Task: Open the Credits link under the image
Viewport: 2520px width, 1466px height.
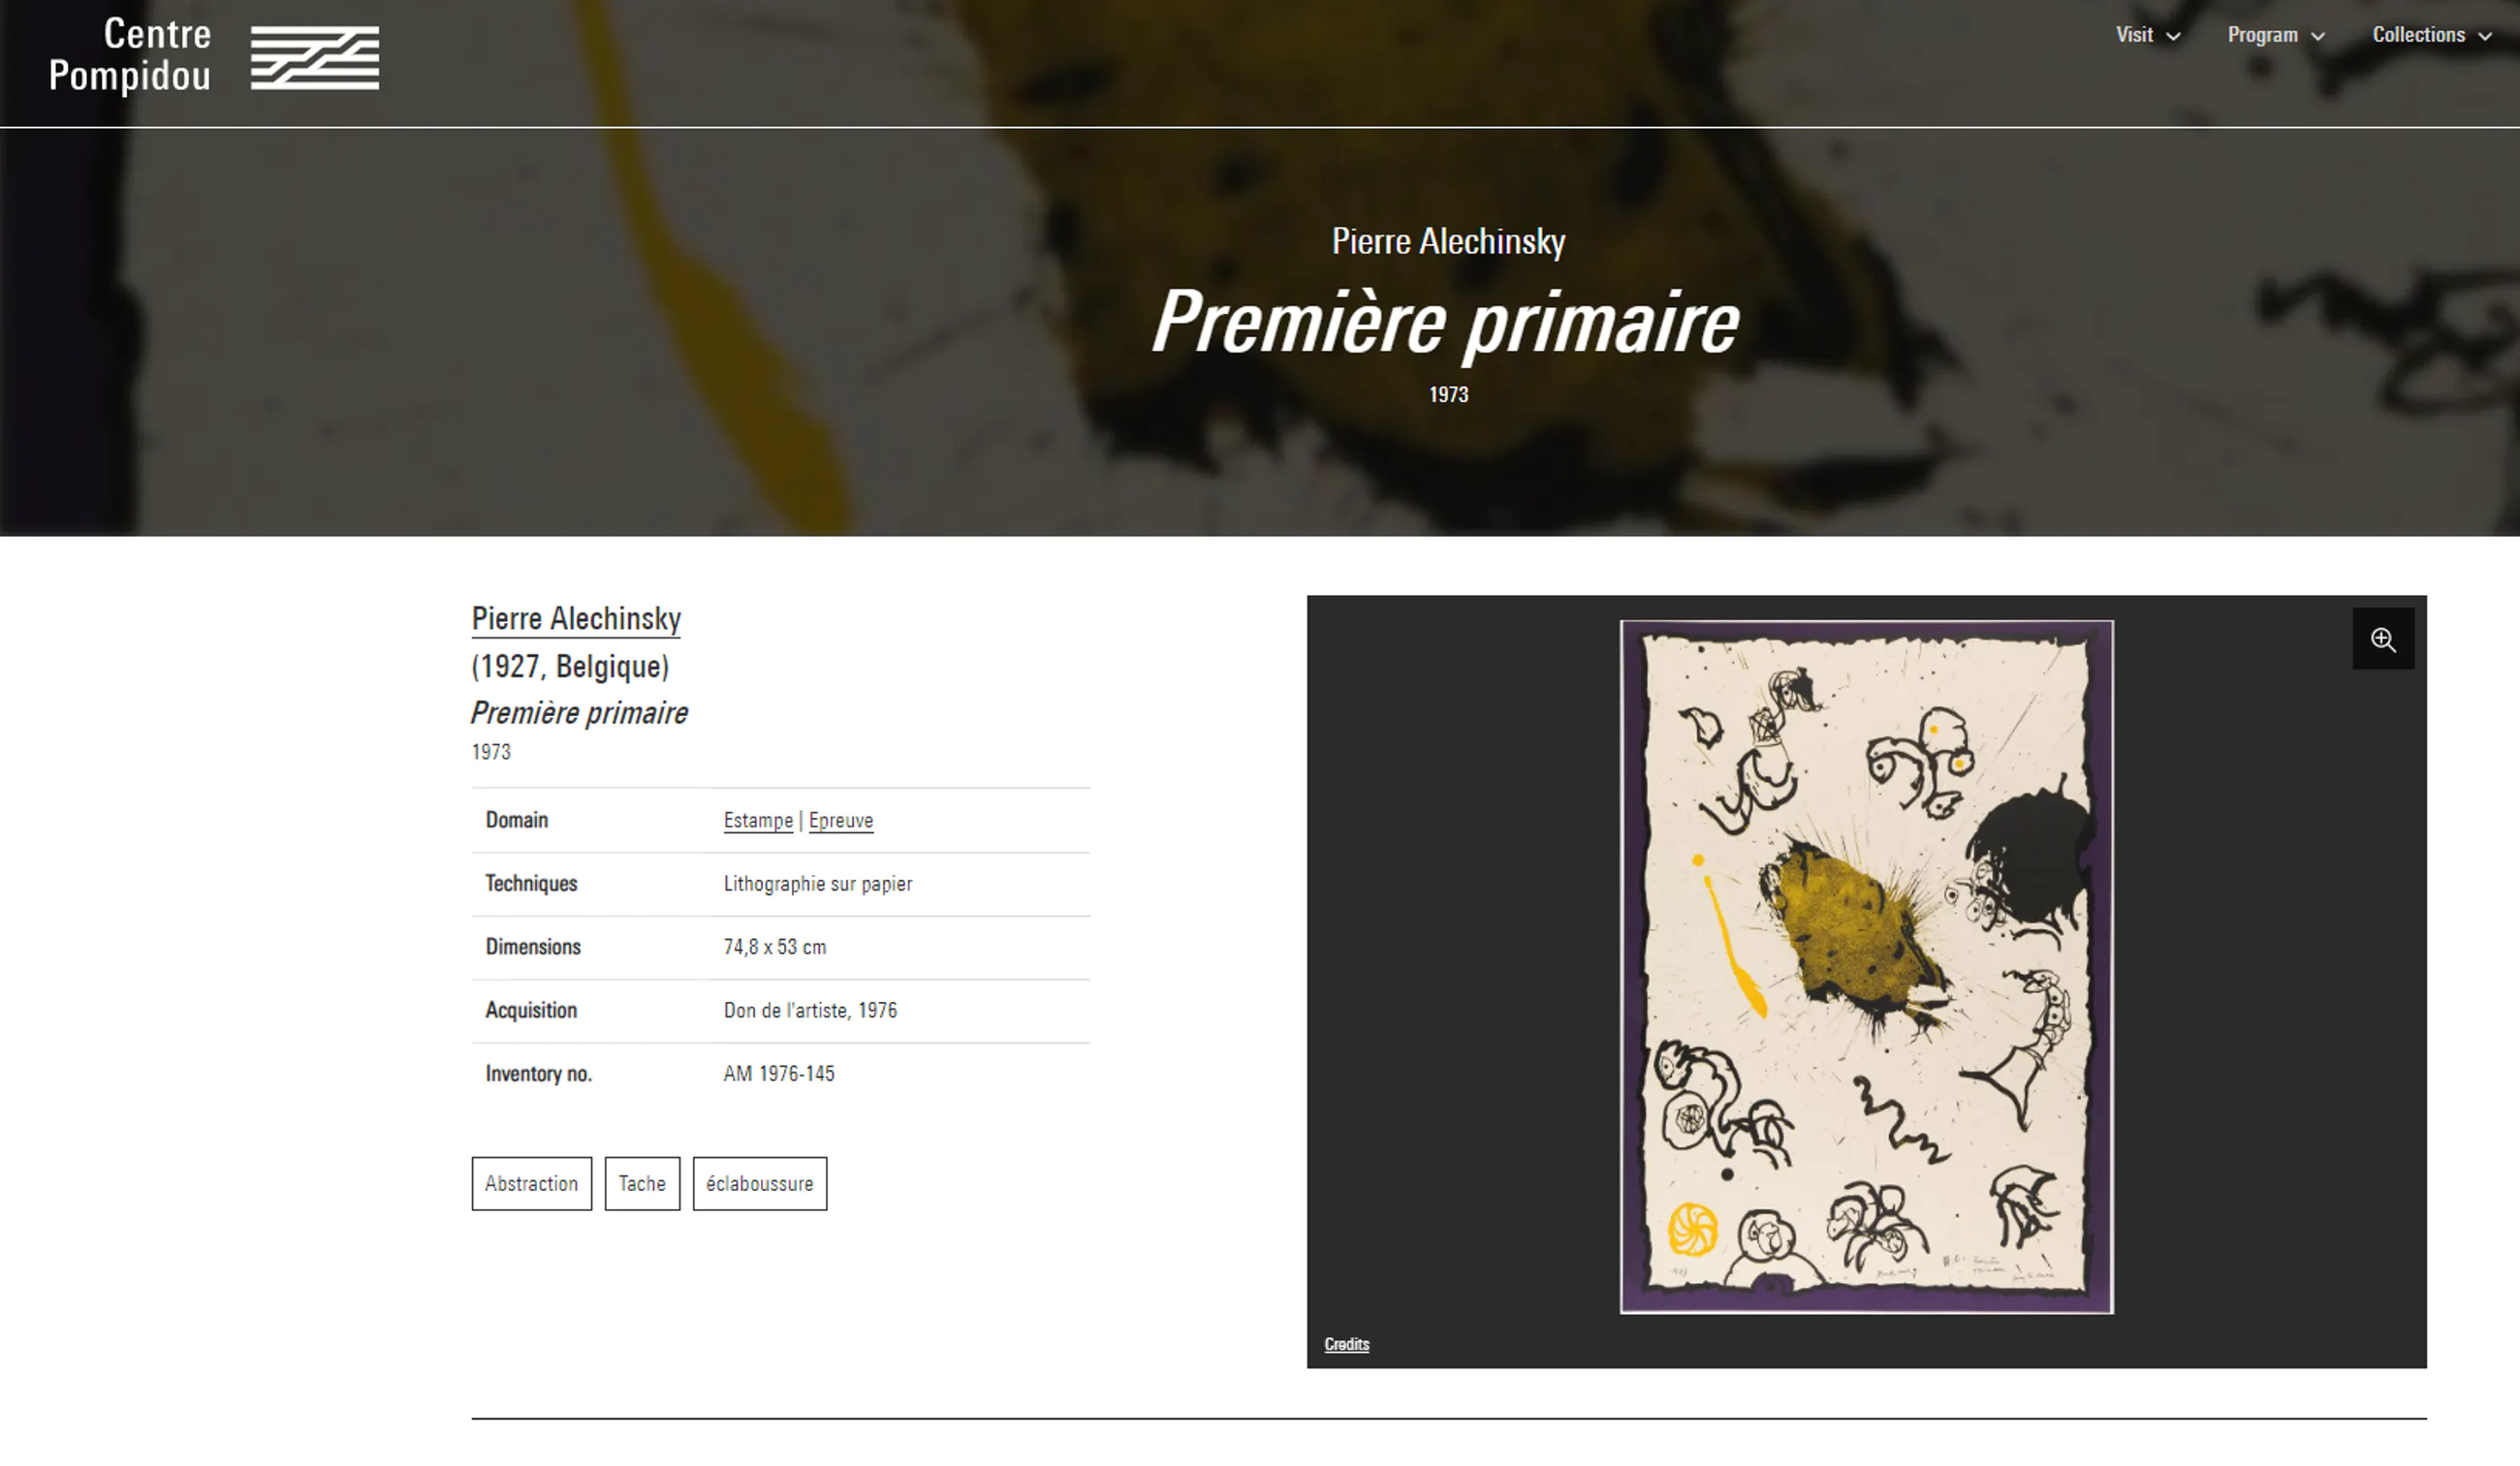Action: (1346, 1344)
